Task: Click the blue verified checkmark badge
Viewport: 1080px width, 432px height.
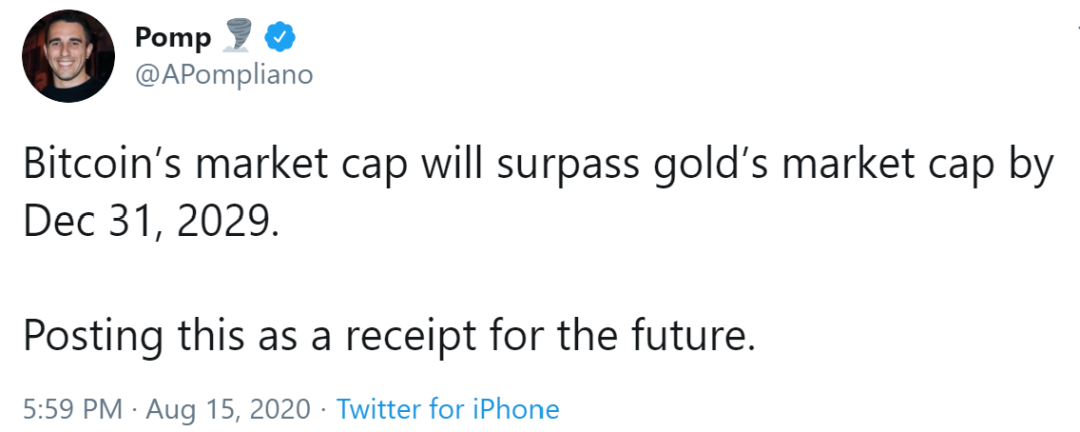Action: coord(280,37)
